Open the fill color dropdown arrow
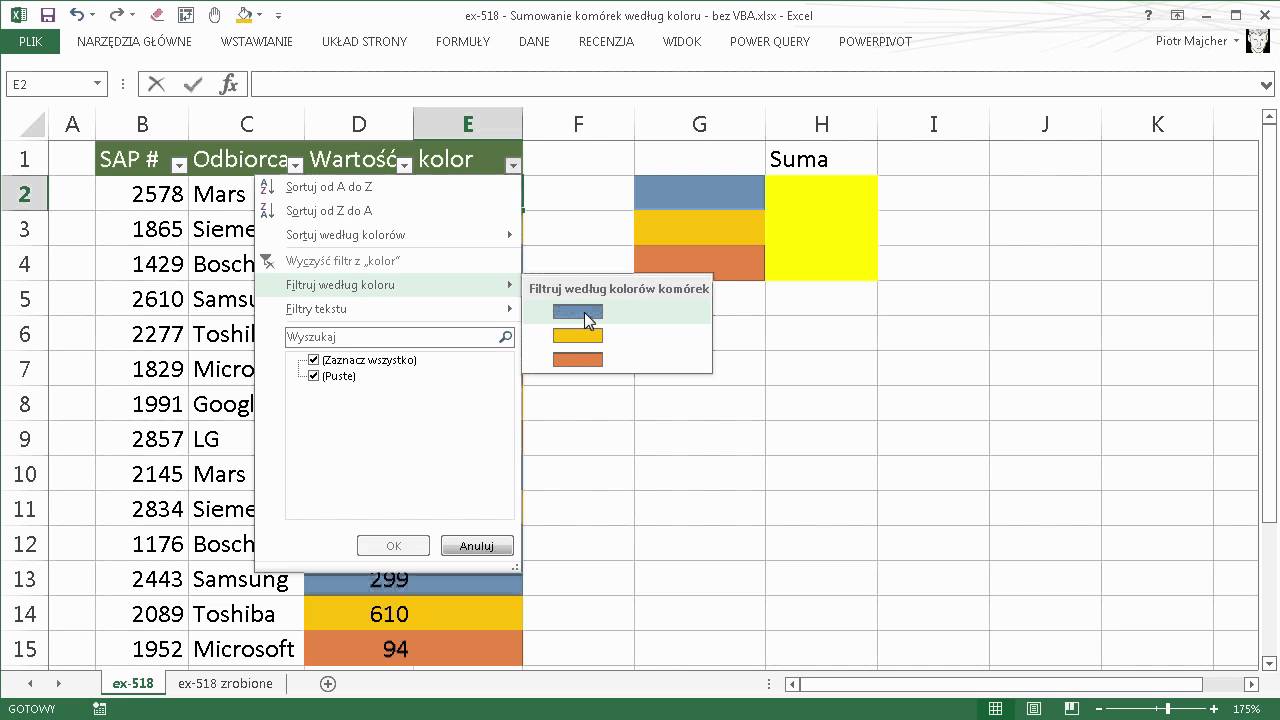1280x720 pixels. pos(260,16)
